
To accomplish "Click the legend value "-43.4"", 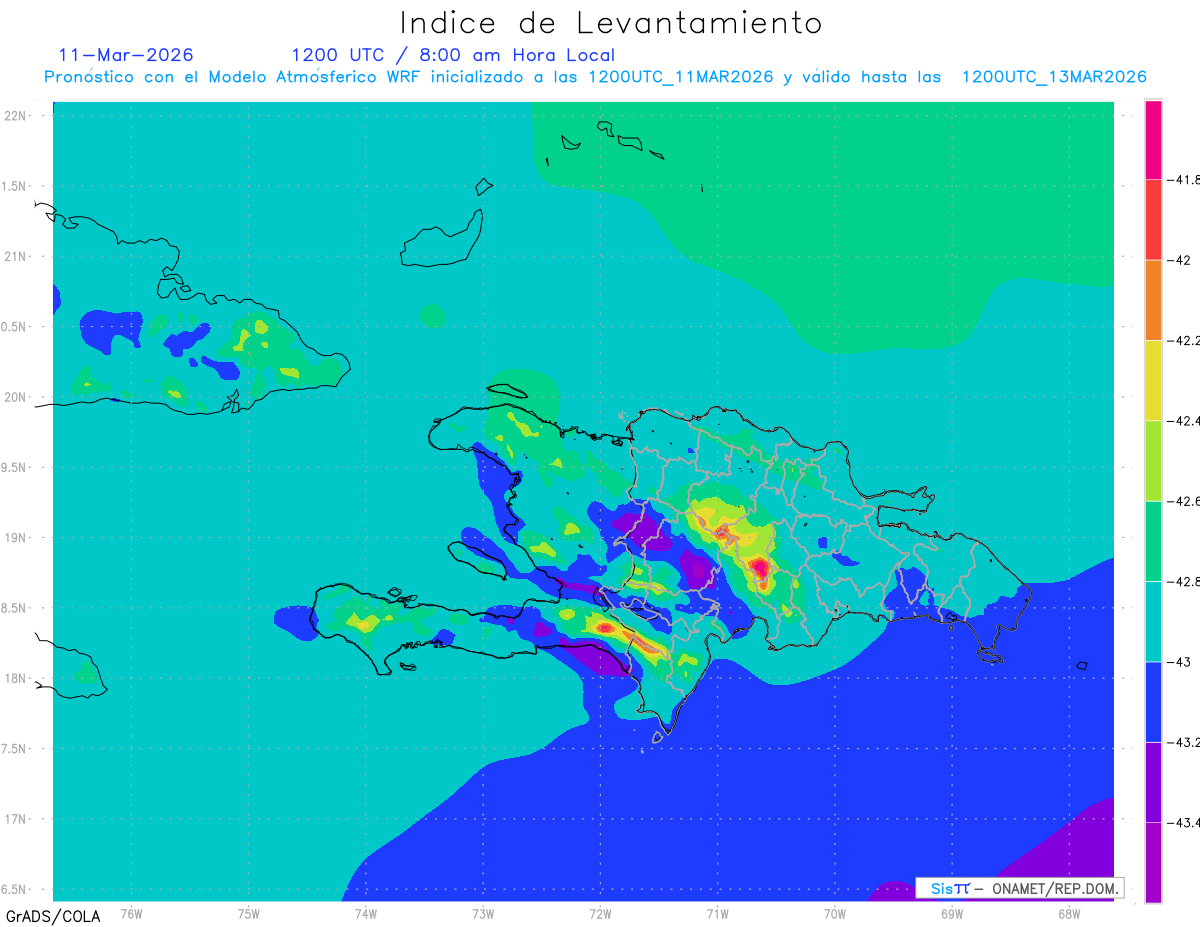I will coord(1184,822).
